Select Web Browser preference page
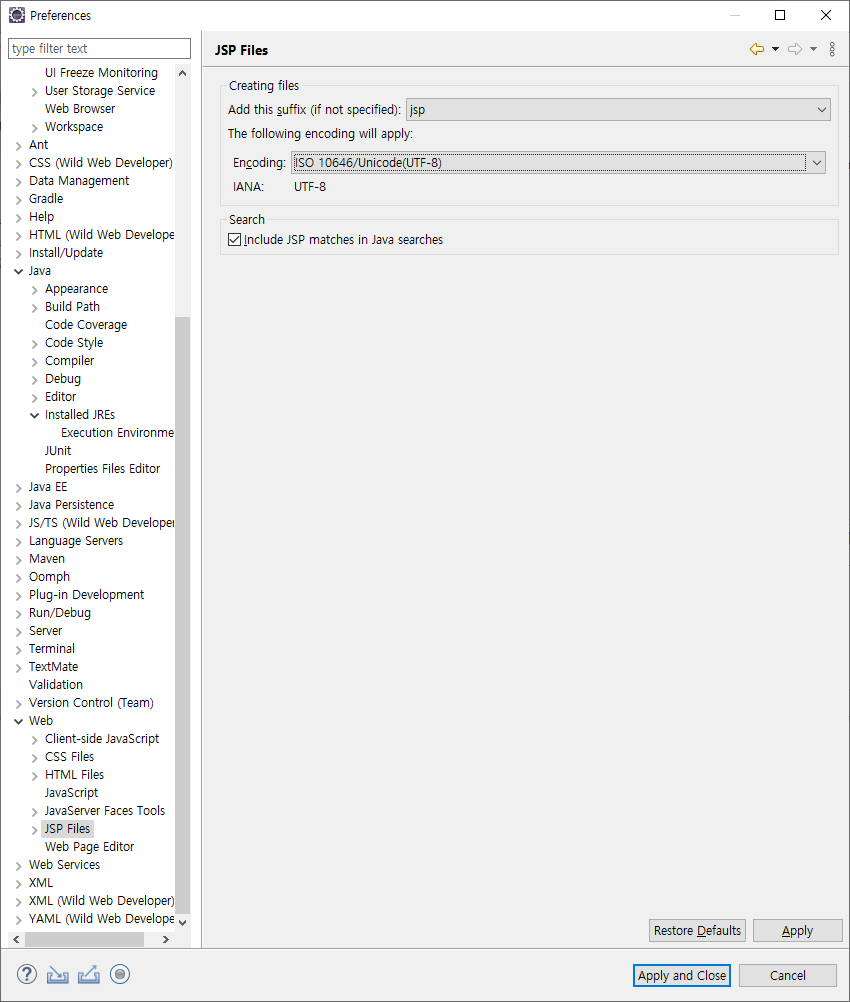850x1002 pixels. pyautogui.click(x=80, y=109)
